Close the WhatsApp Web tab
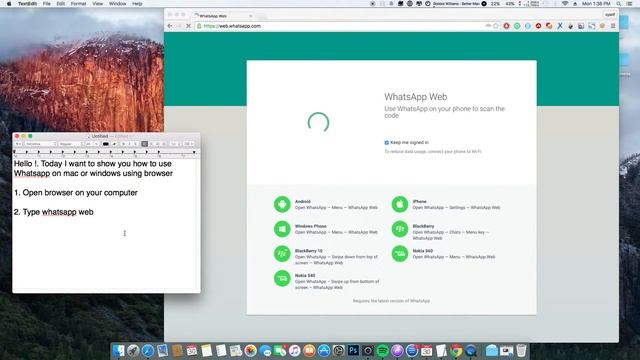Screen dimensions: 640x360 tap(251, 16)
